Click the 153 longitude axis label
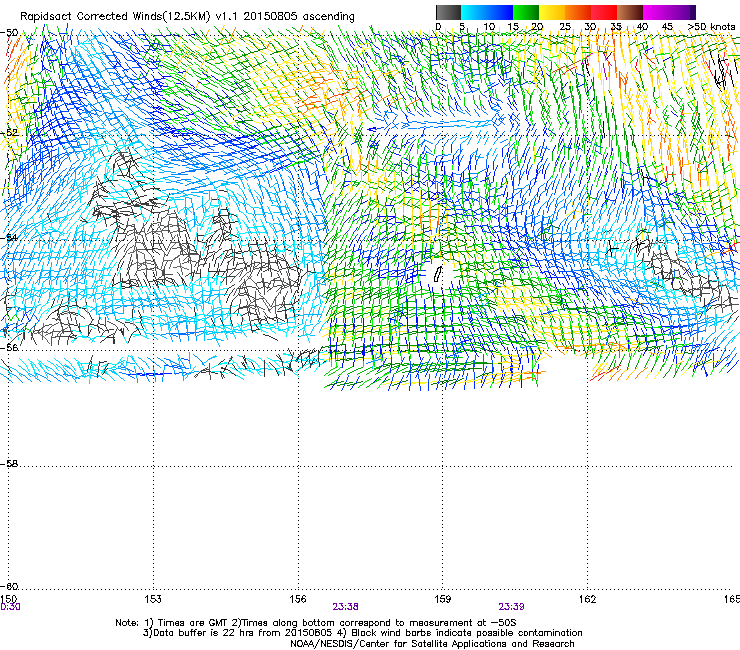This screenshot has height=650, width=740. tap(153, 599)
